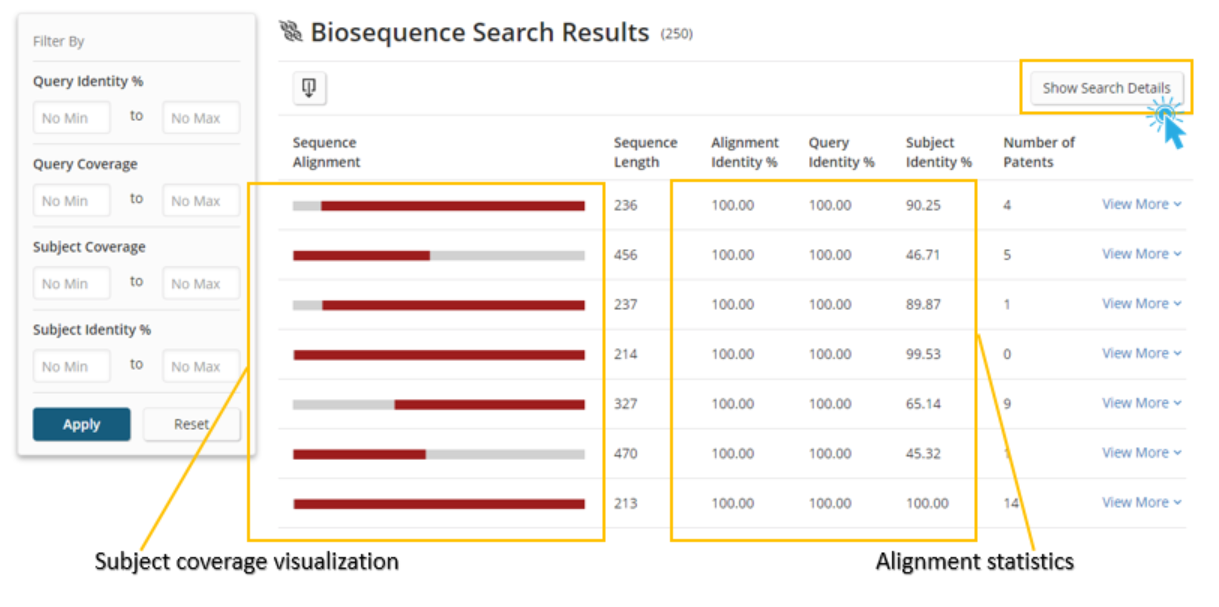Click Query Coverage No Min field
The width and height of the screenshot is (1219, 607).
71,201
